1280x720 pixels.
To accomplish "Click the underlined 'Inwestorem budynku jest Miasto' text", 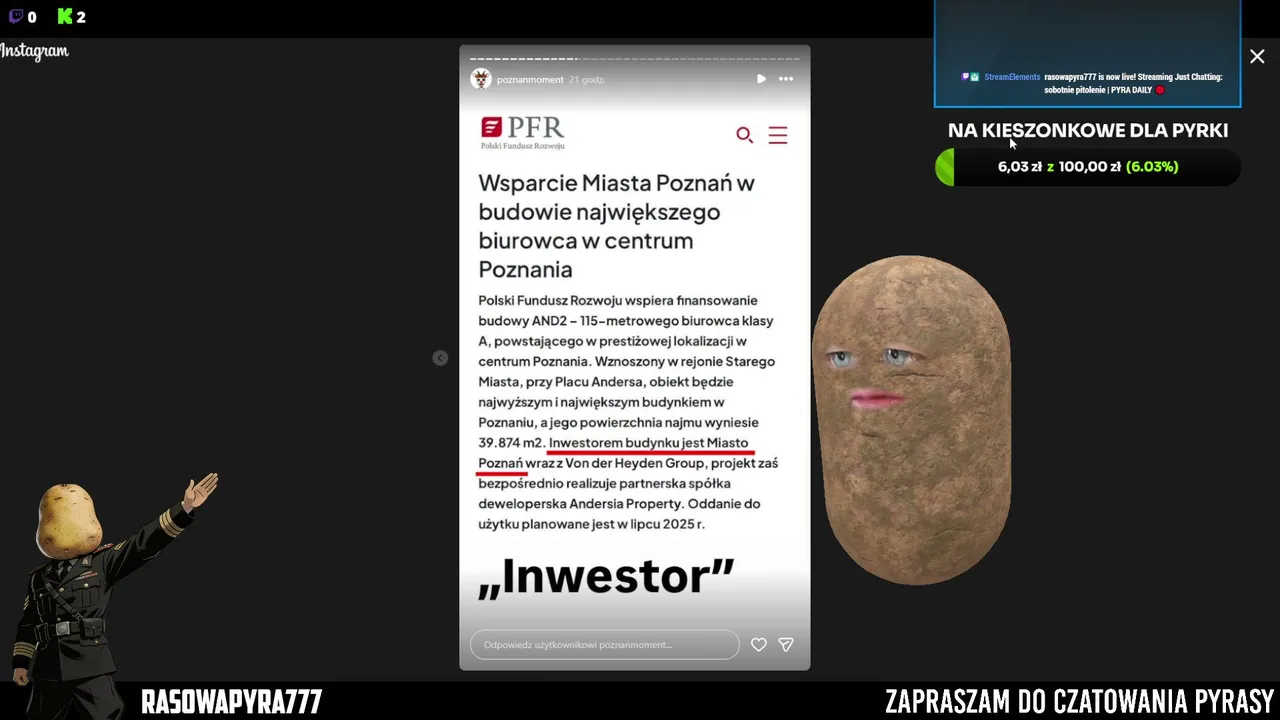I will tap(648, 443).
